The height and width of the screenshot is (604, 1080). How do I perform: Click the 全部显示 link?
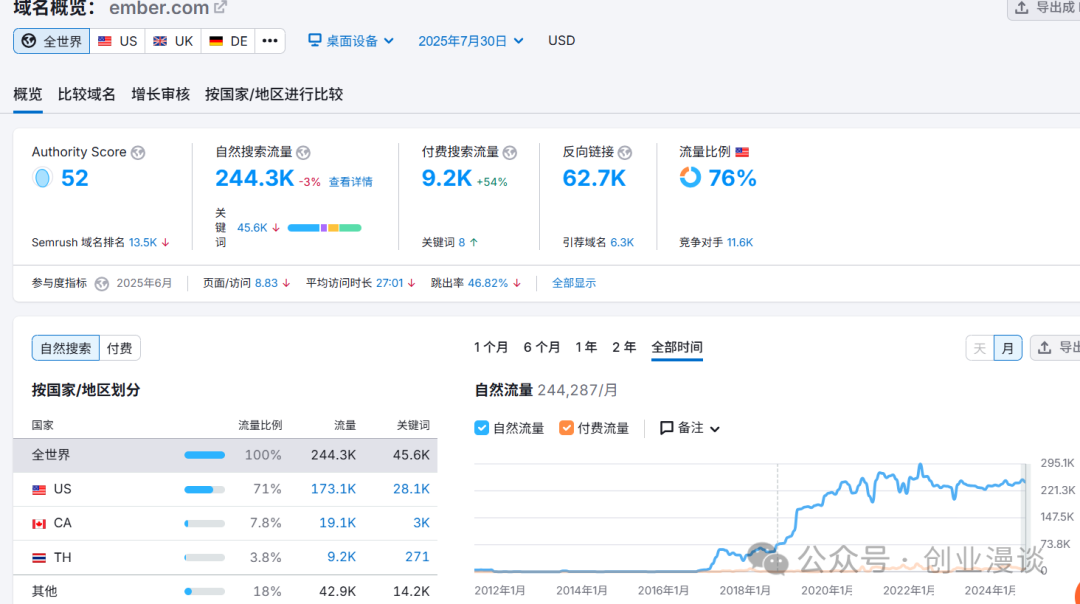(x=574, y=283)
